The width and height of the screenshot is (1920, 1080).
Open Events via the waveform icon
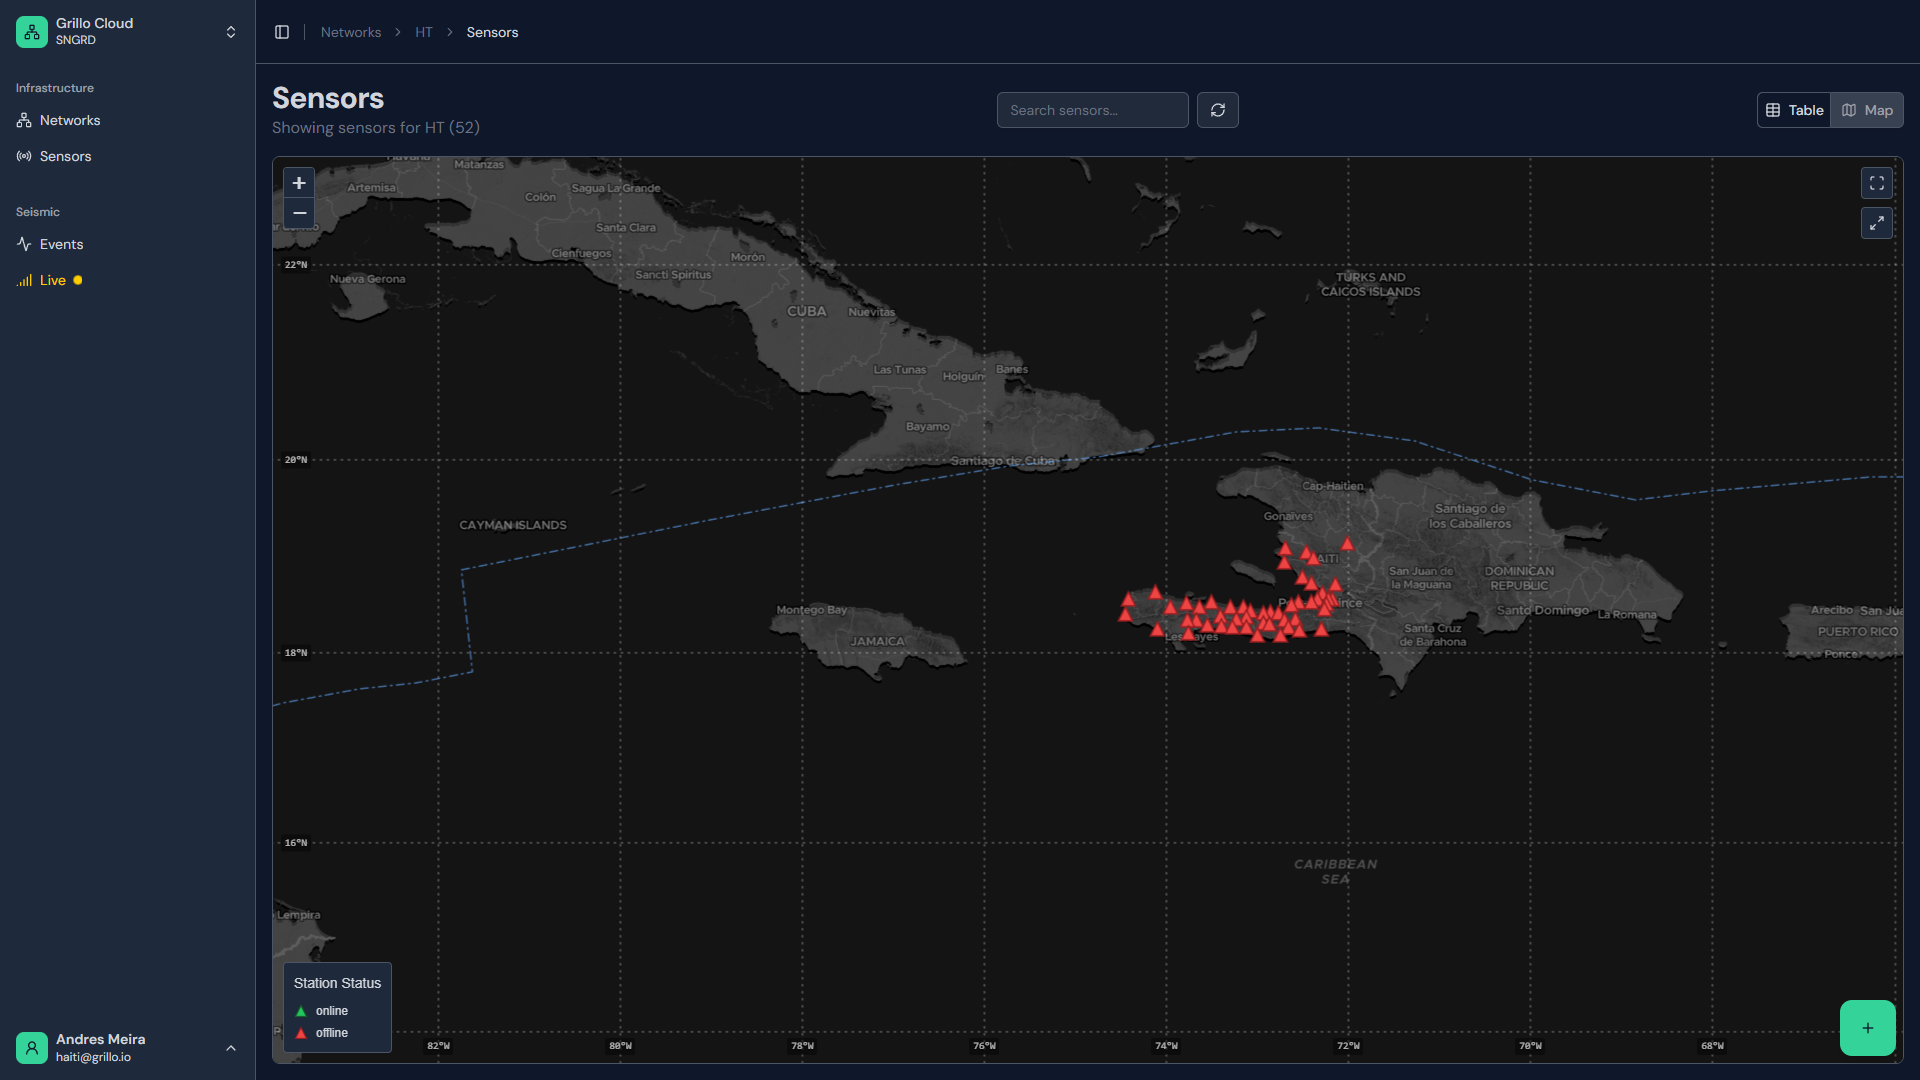click(24, 244)
